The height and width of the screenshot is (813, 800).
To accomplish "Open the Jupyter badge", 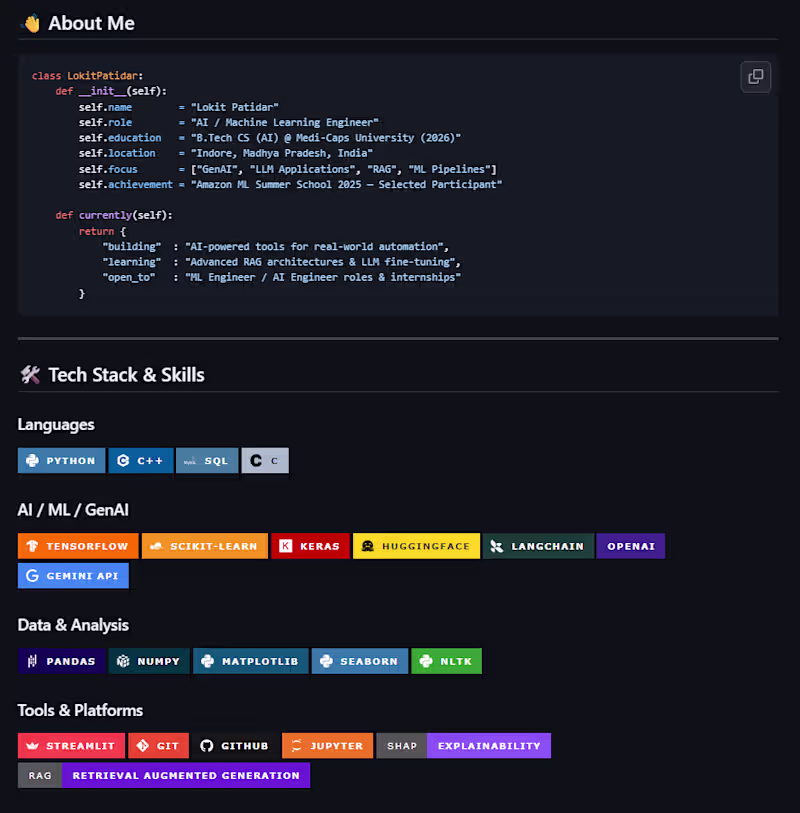I will [327, 746].
